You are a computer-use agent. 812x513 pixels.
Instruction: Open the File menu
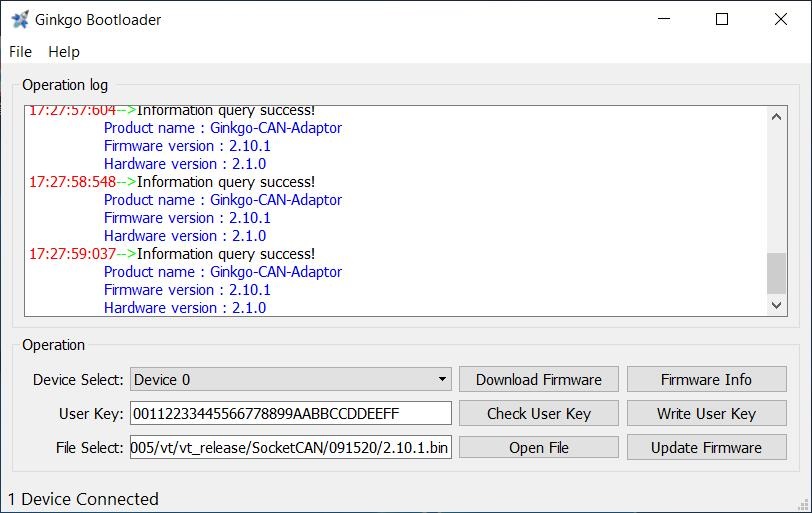[20, 52]
